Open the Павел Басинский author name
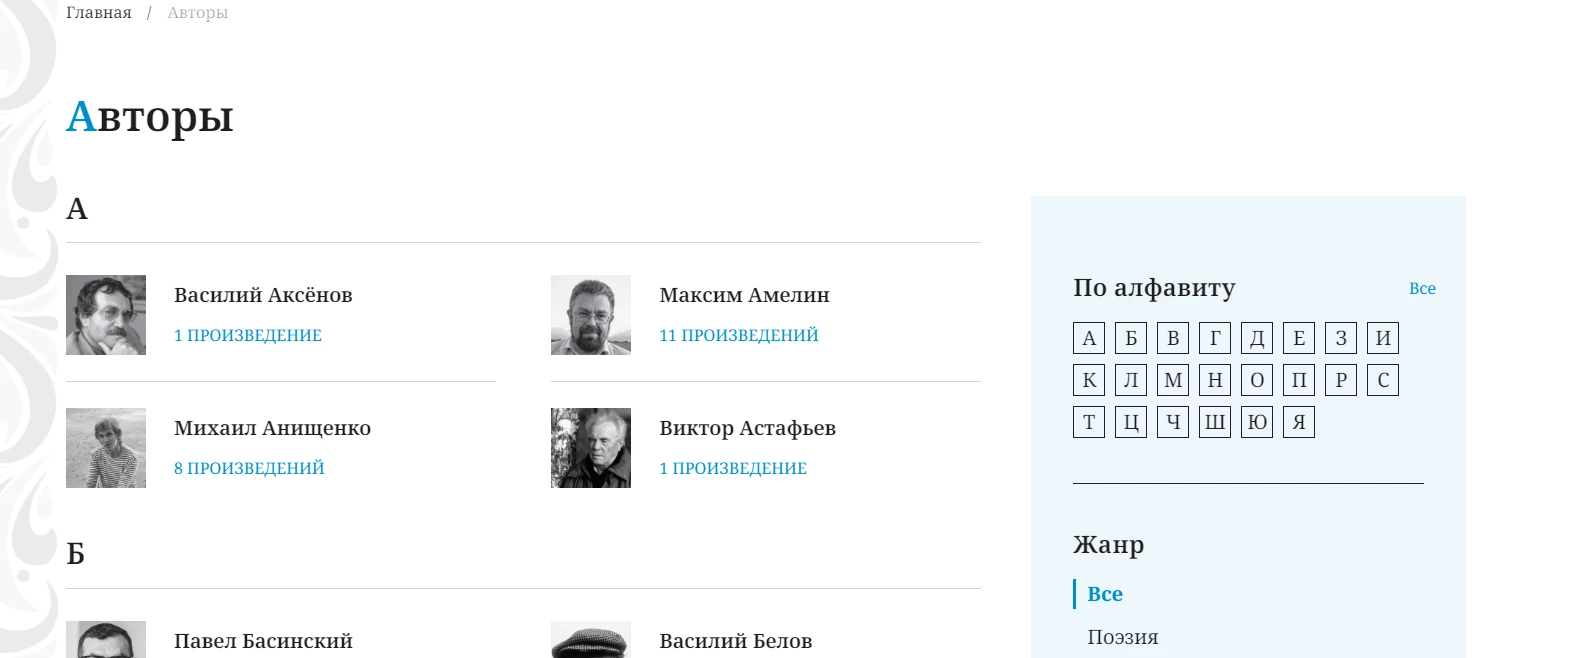 (263, 641)
